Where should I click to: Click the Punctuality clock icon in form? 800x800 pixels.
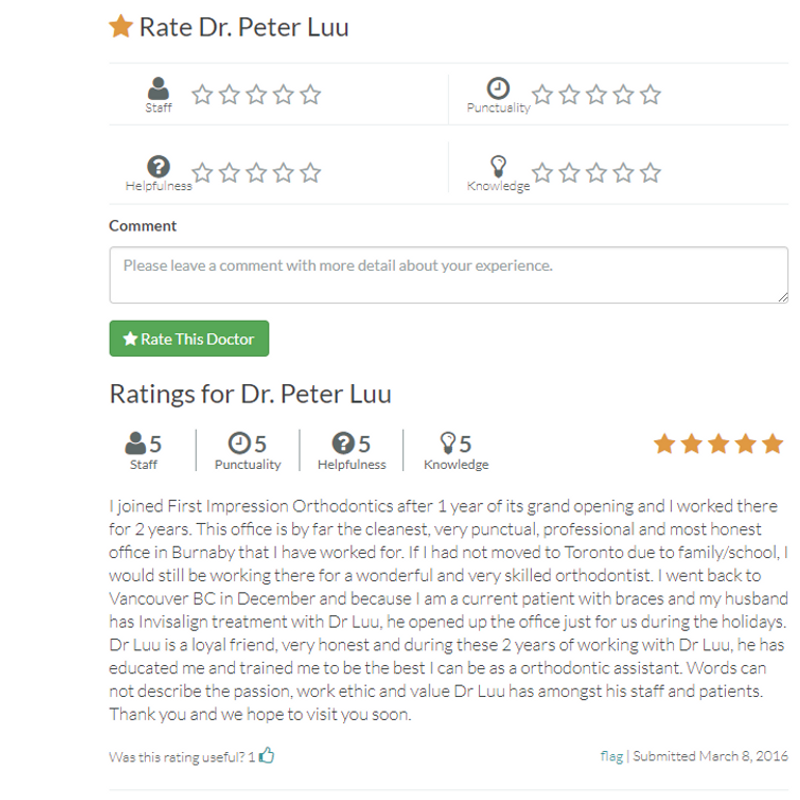498,88
